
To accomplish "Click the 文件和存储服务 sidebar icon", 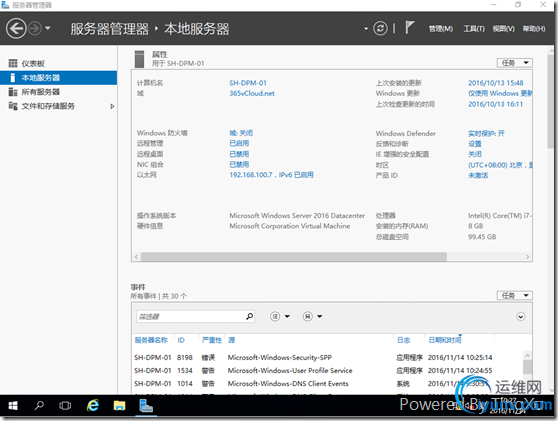I will 13,106.
